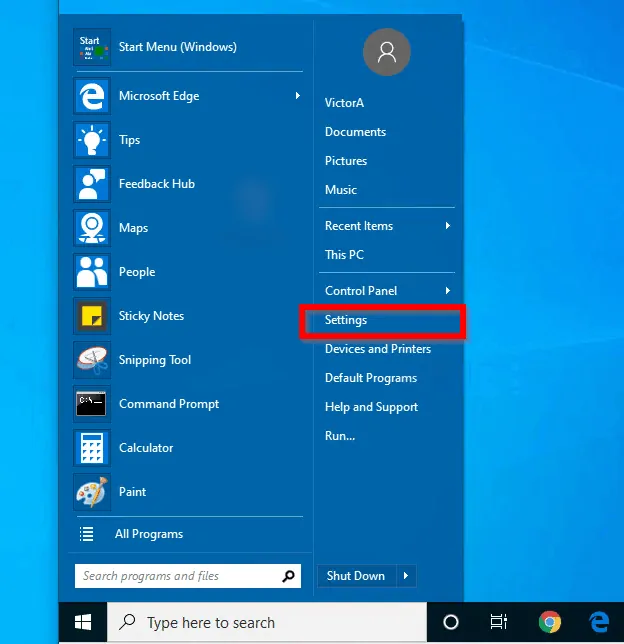Image resolution: width=624 pixels, height=644 pixels.
Task: Open the Microsoft Edge icon in start menu
Action: click(92, 96)
